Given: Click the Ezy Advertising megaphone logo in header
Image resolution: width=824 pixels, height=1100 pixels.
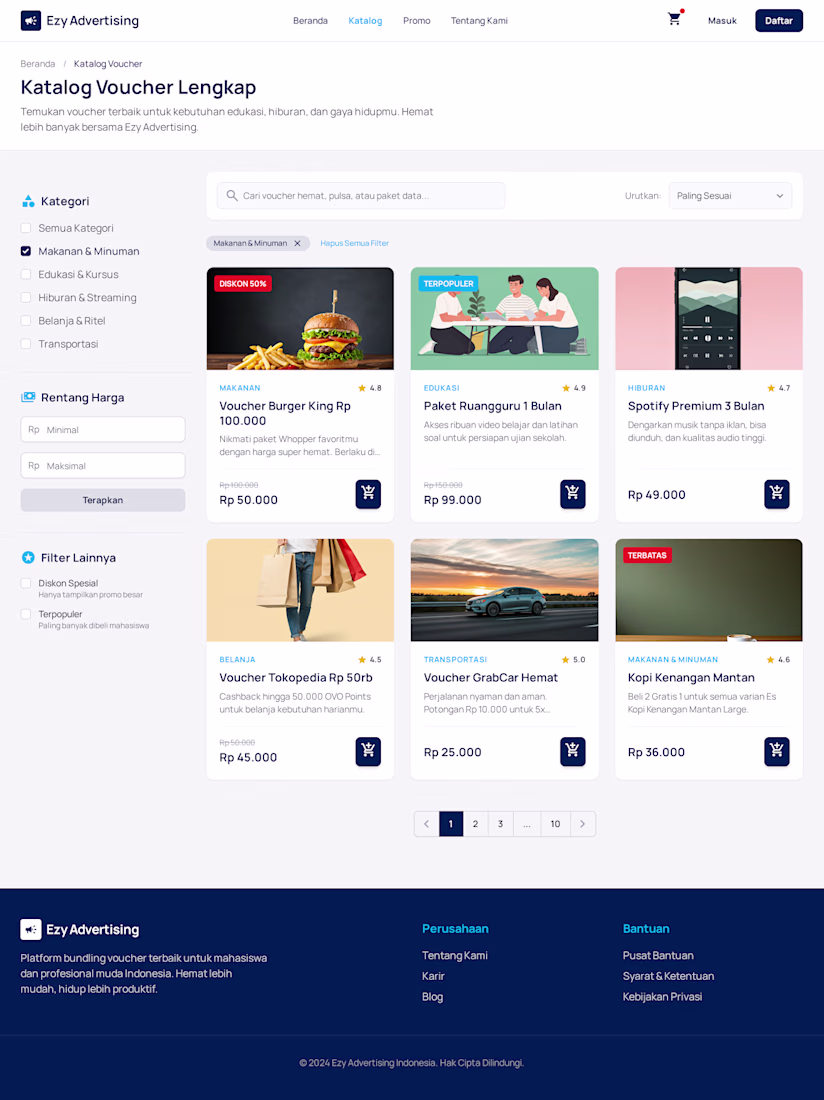Looking at the screenshot, I should [x=31, y=20].
